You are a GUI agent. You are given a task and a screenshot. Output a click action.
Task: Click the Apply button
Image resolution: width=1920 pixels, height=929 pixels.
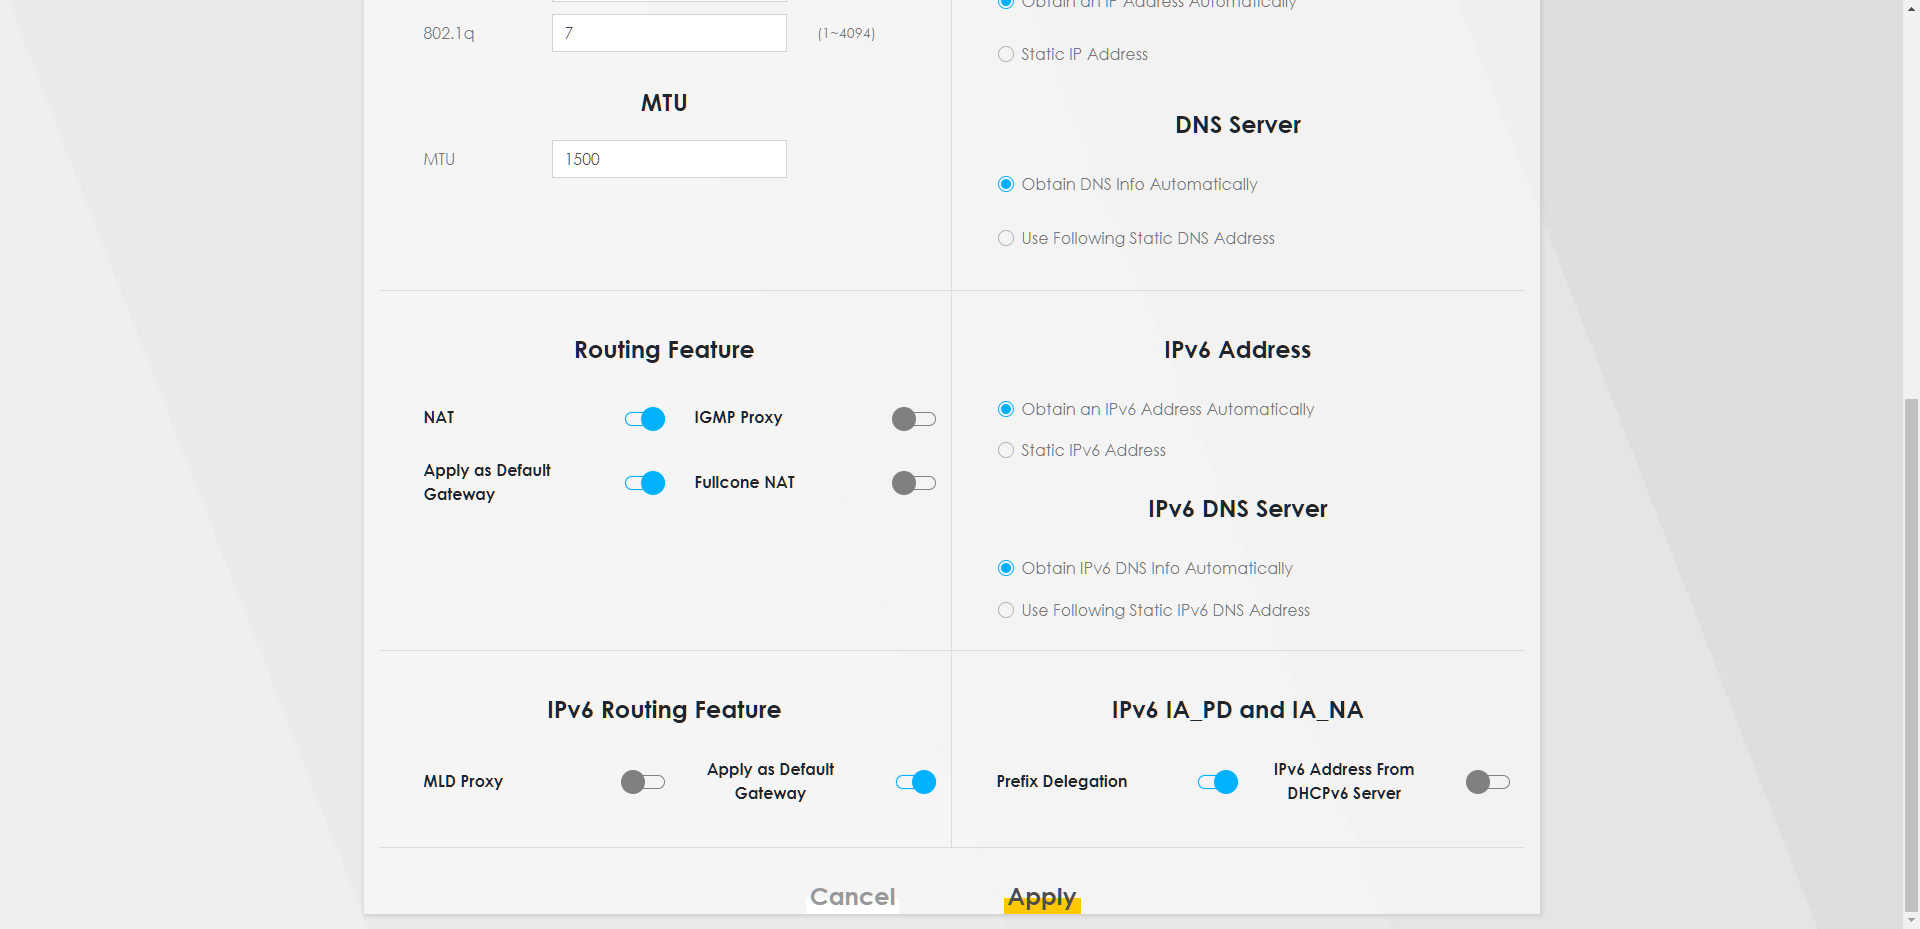[x=1041, y=897]
